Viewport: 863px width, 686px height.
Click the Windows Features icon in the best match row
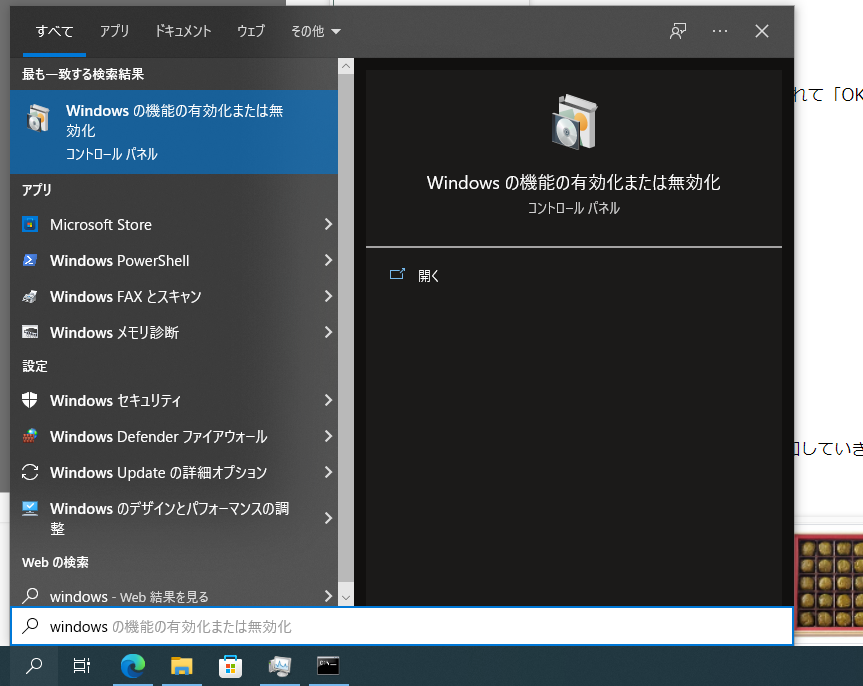tap(38, 117)
